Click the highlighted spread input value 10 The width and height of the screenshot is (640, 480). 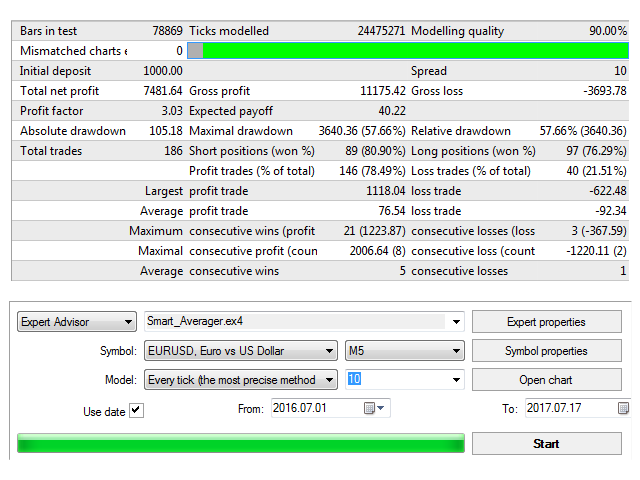coord(354,379)
